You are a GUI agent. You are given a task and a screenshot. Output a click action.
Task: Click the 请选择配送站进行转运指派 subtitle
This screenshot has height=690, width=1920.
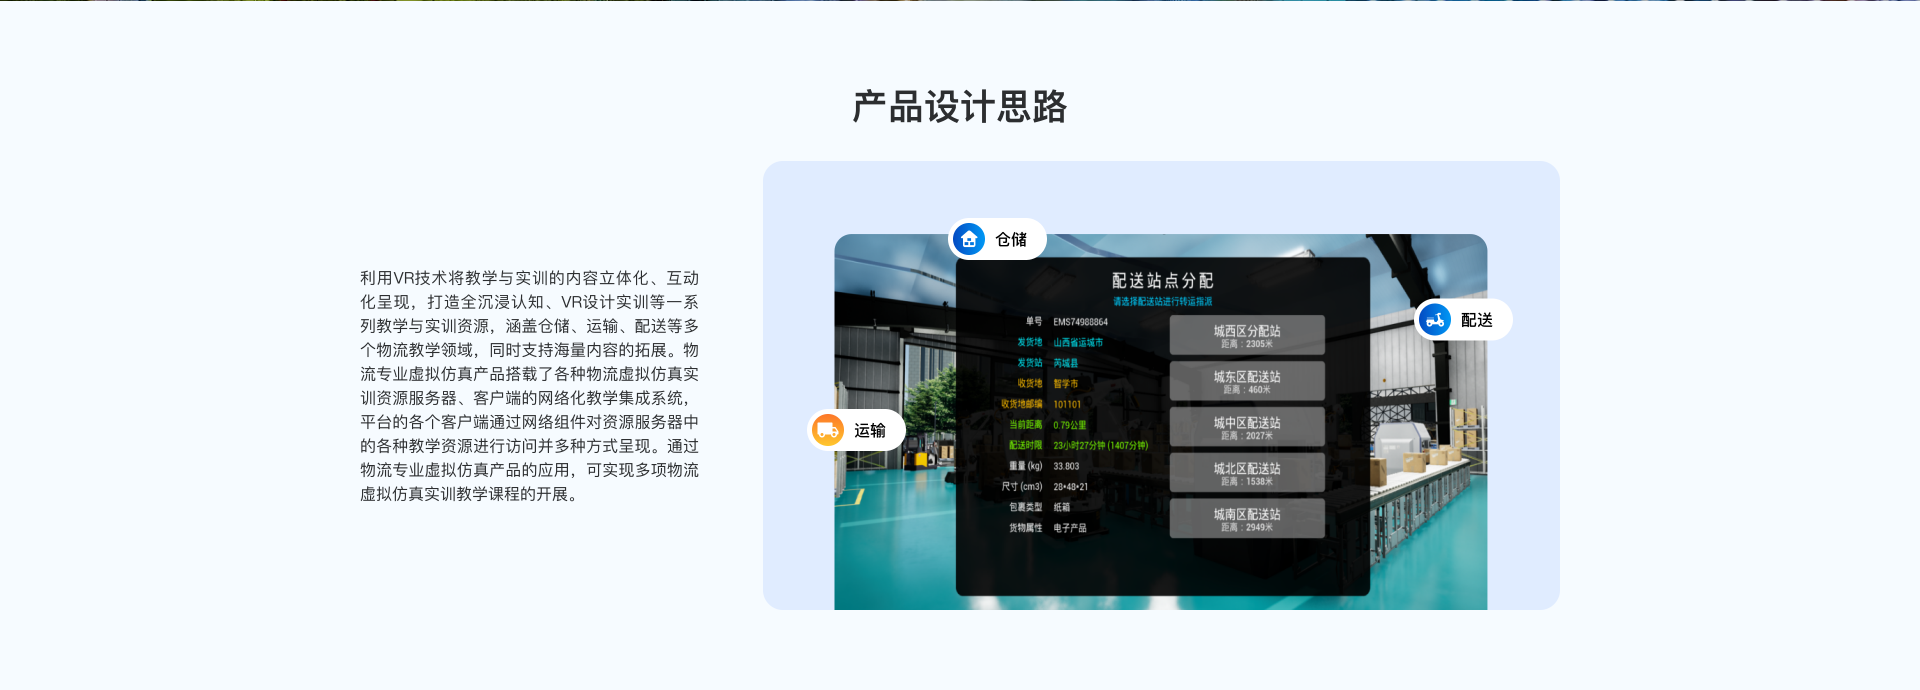(x=1163, y=301)
